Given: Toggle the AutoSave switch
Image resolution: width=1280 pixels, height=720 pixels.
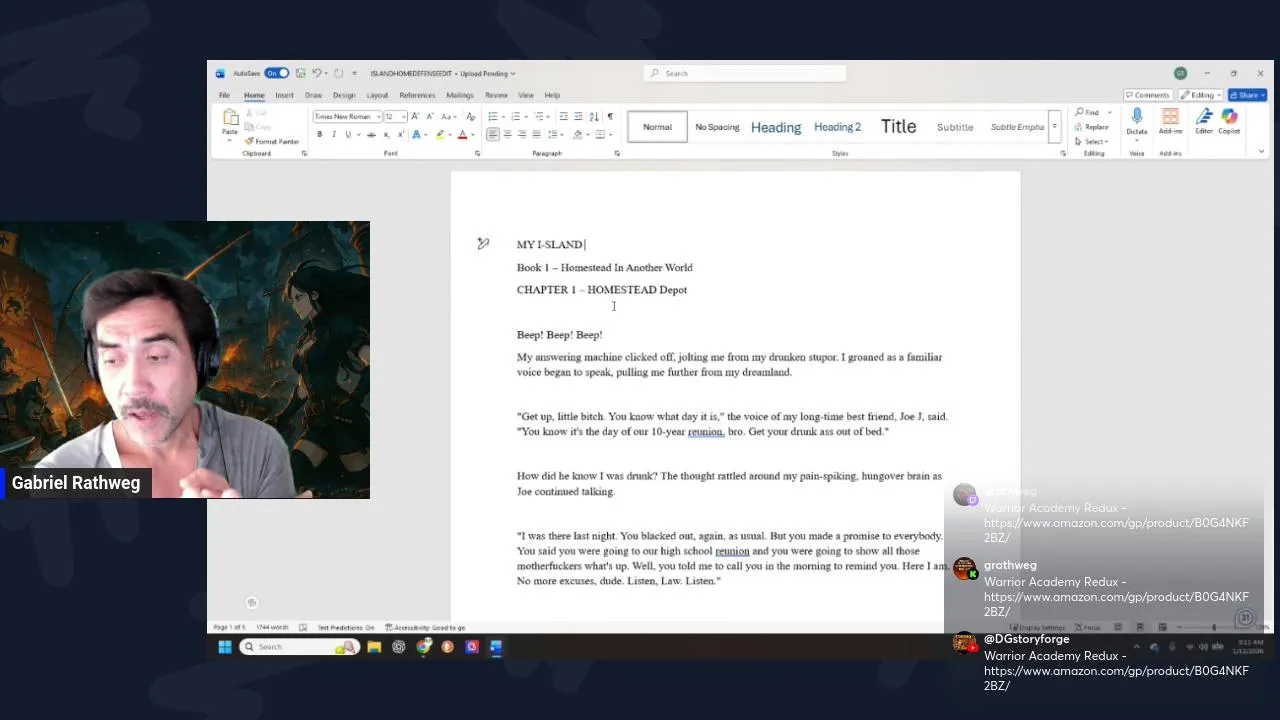Looking at the screenshot, I should point(277,73).
